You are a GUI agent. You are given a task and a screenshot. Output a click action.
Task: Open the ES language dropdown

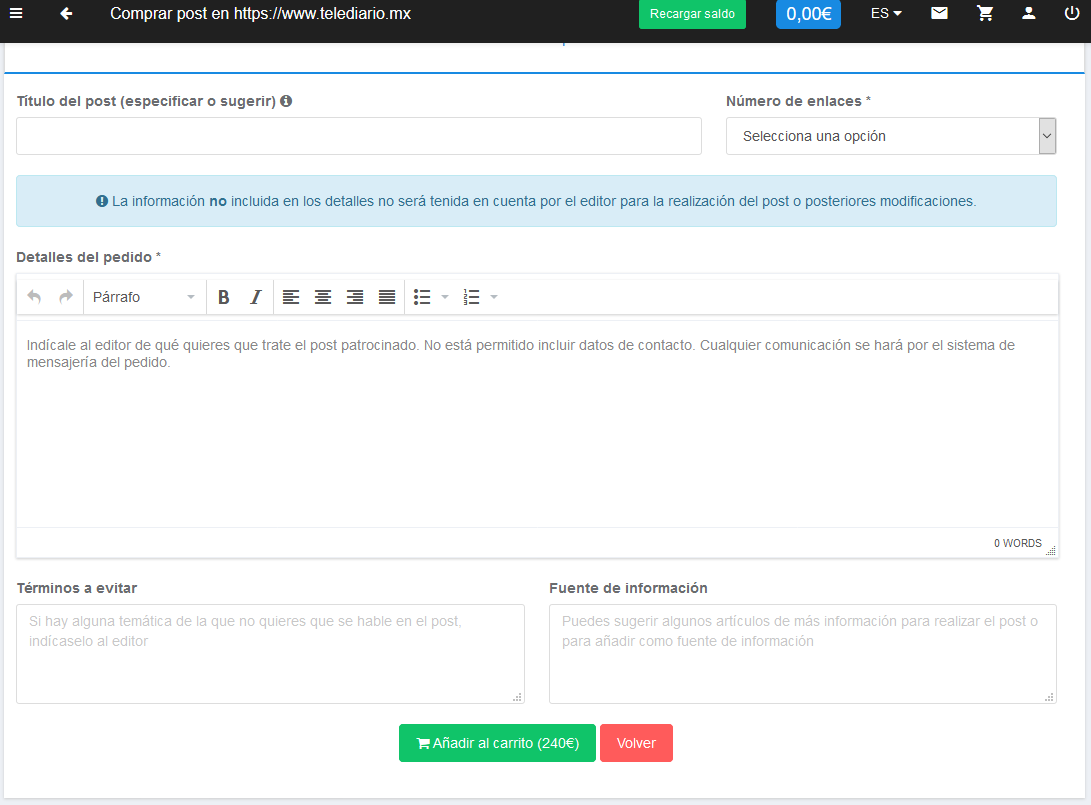click(884, 14)
